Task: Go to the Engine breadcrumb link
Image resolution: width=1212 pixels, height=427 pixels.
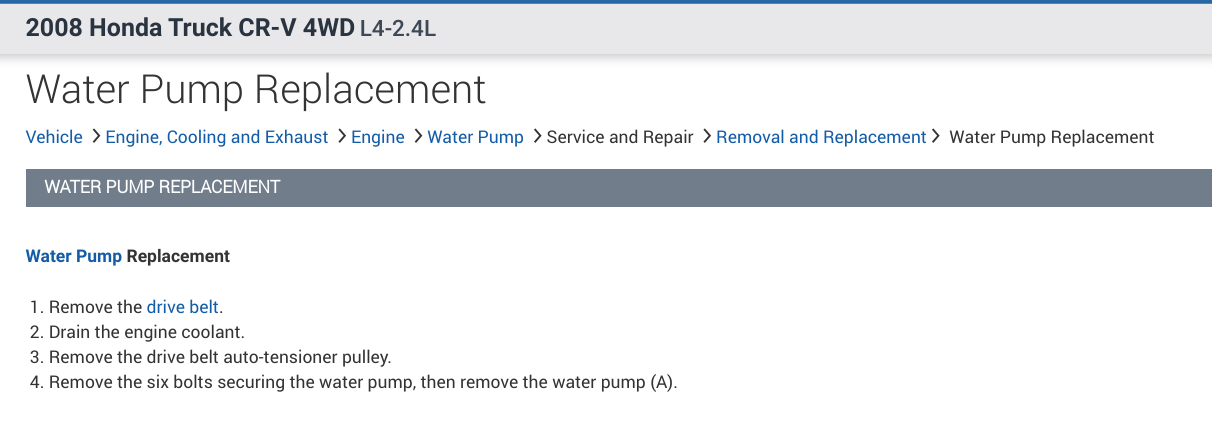Action: 378,137
